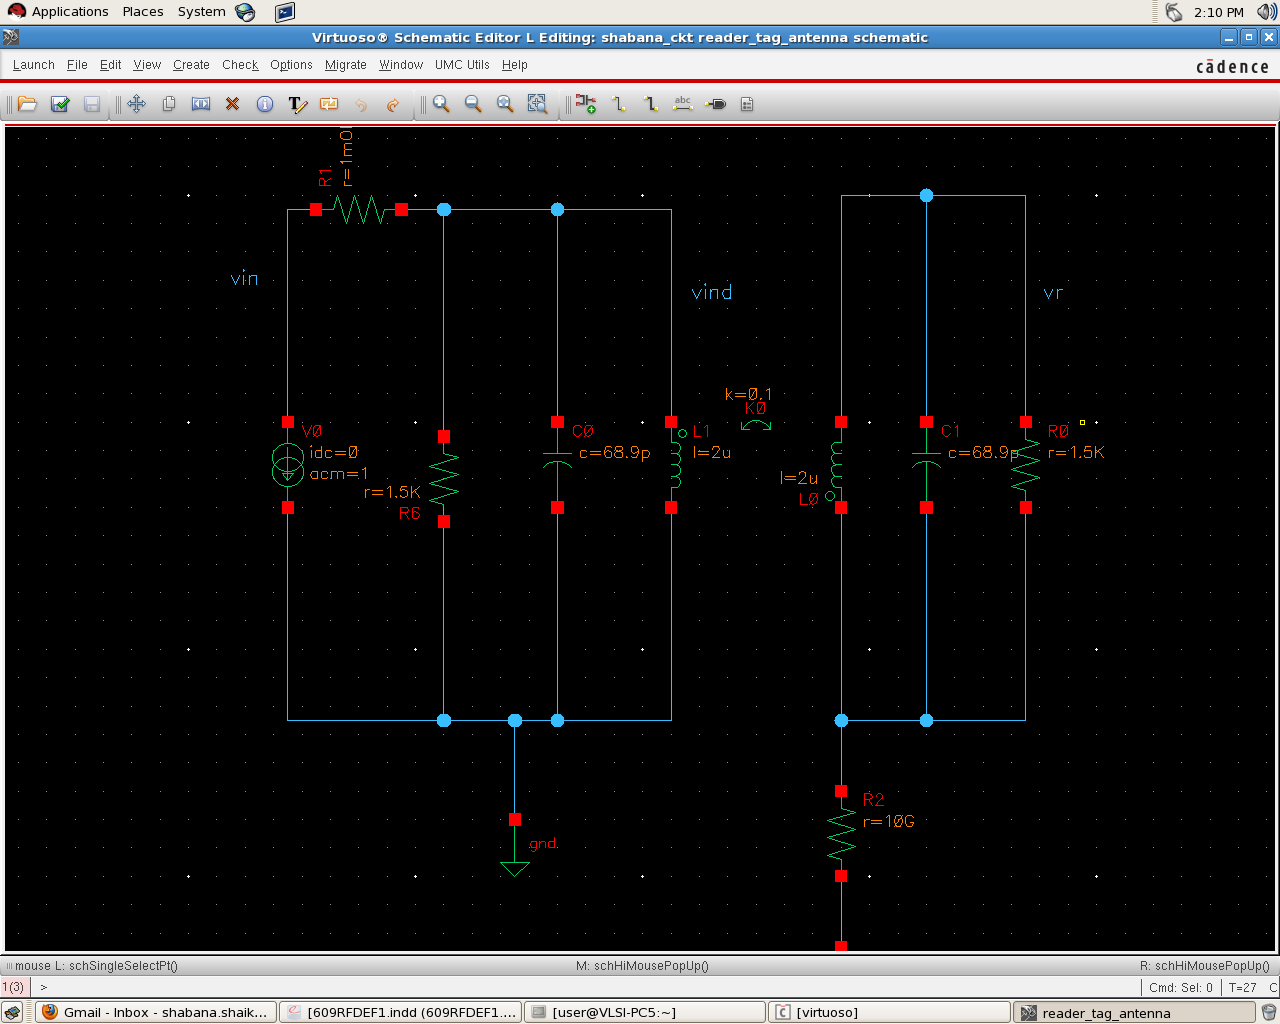
Task: Select the Create Wire Name abc icon
Action: (x=683, y=104)
